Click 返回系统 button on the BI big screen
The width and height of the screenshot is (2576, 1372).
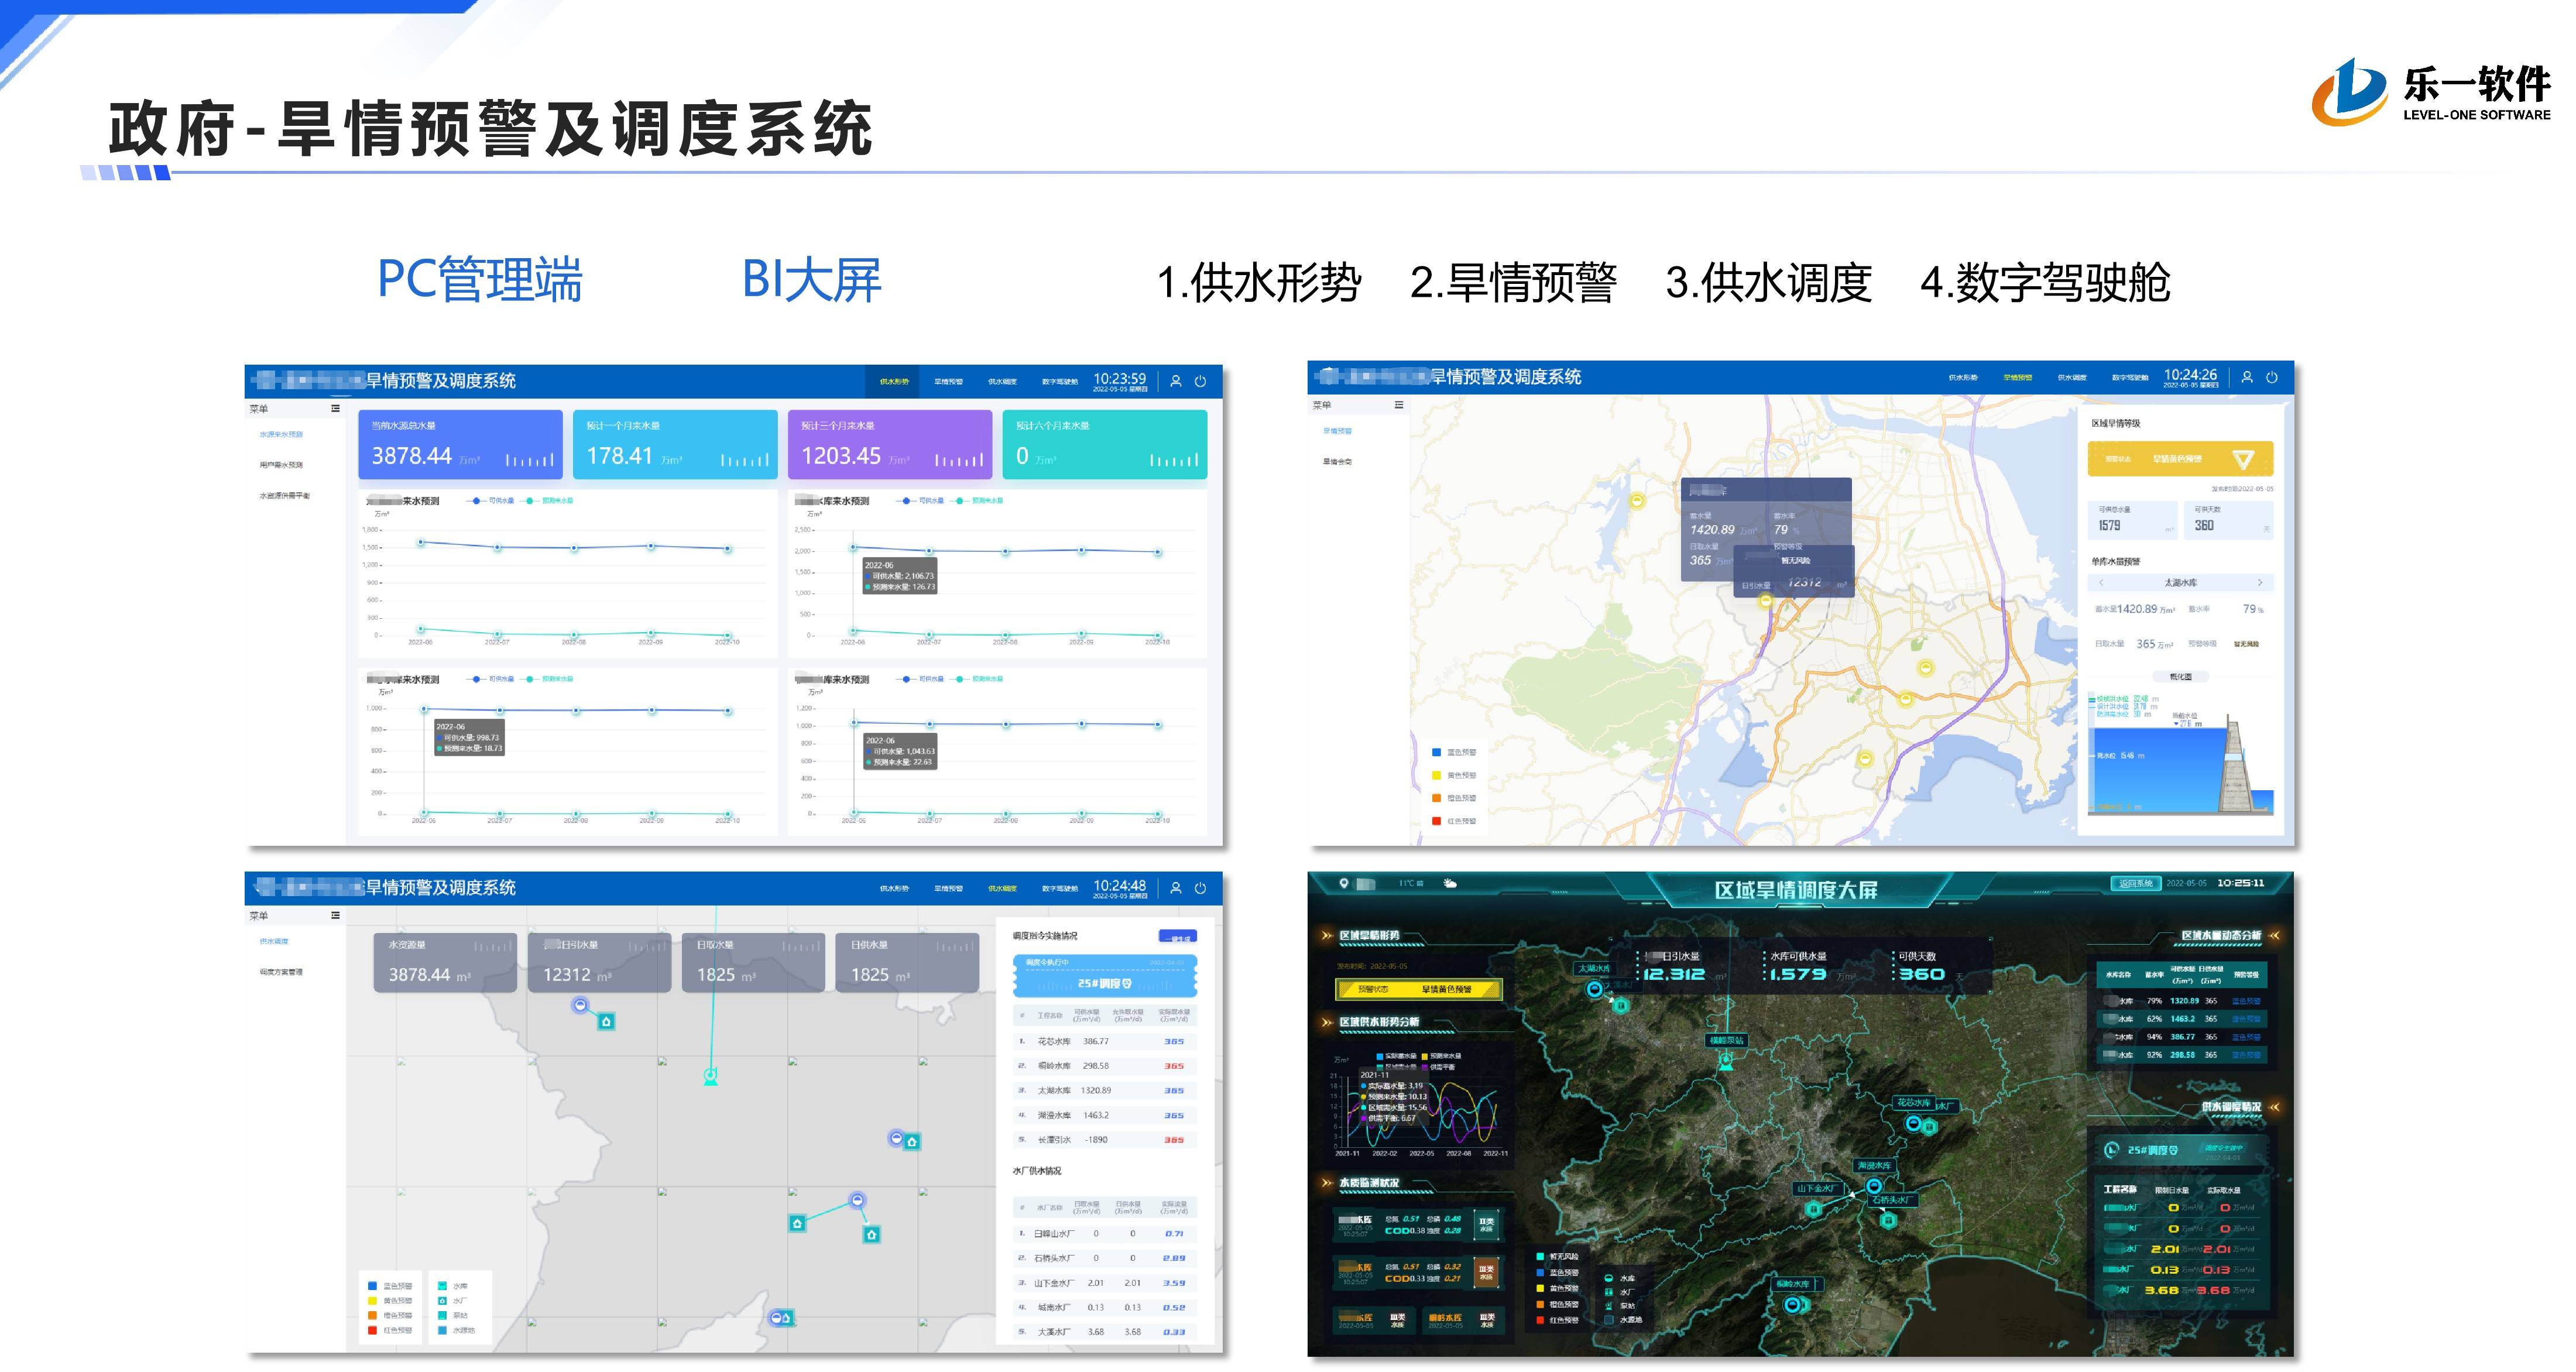click(x=2135, y=883)
